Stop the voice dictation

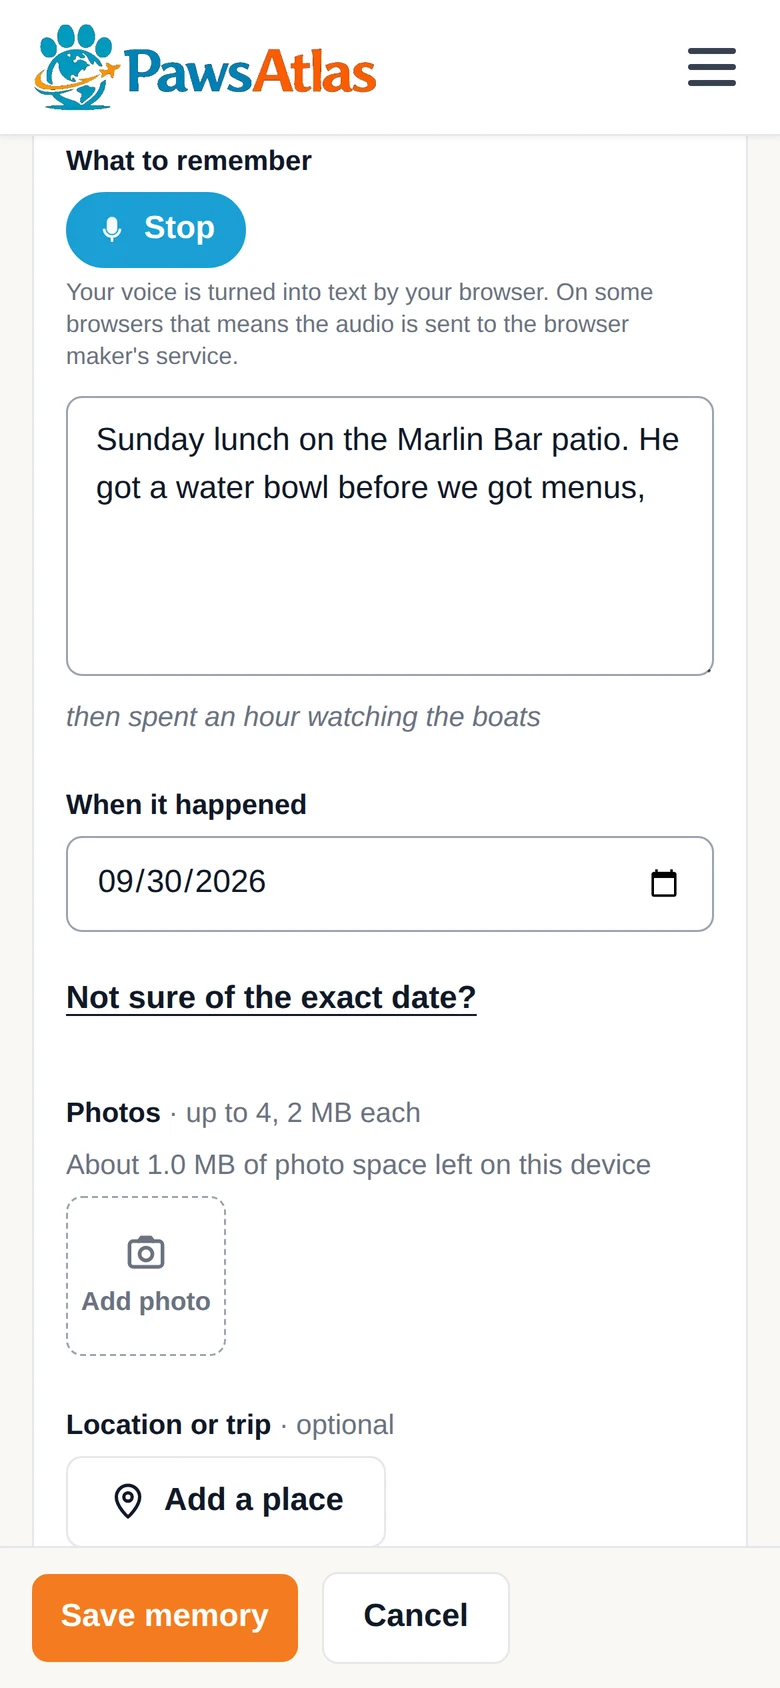click(156, 230)
